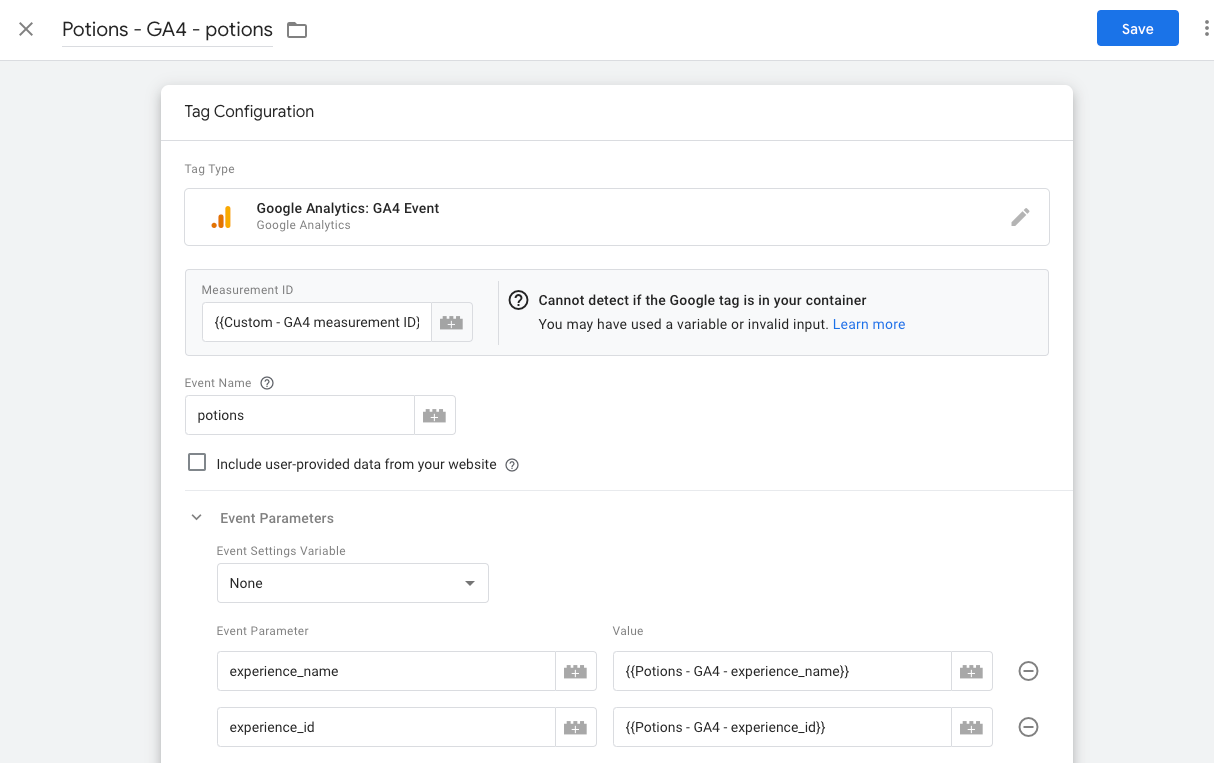This screenshot has width=1214, height=763.
Task: Edit tag type with the pencil icon
Action: (x=1020, y=217)
